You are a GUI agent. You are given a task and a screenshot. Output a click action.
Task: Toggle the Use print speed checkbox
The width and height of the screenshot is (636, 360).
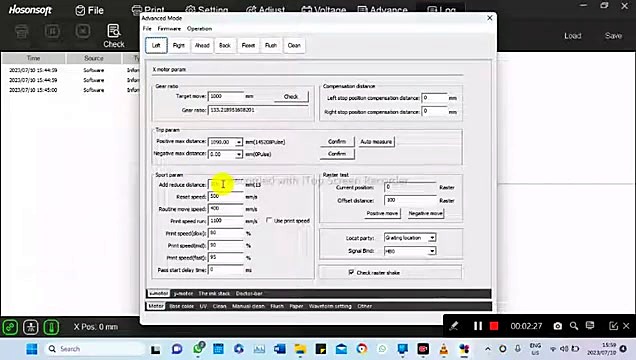point(269,220)
